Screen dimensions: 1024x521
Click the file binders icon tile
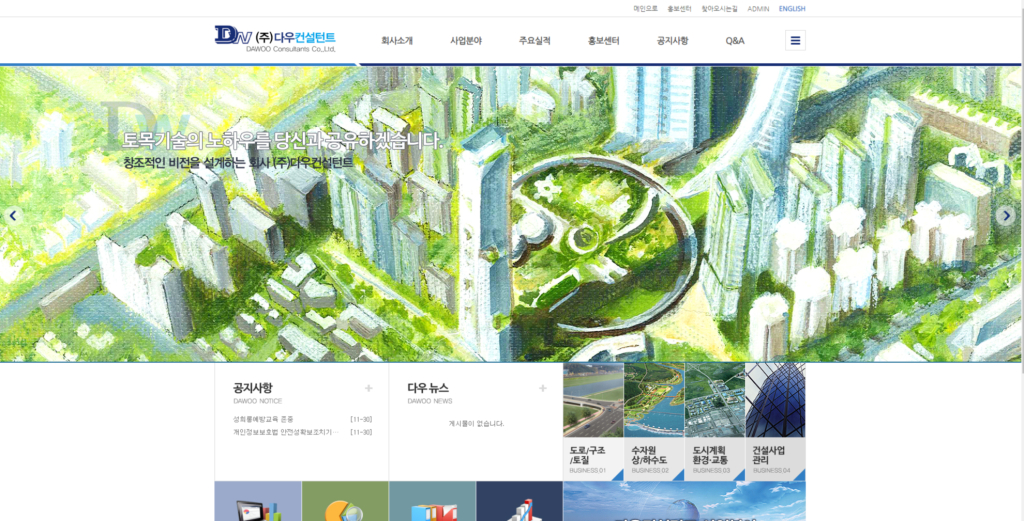tap(432, 503)
